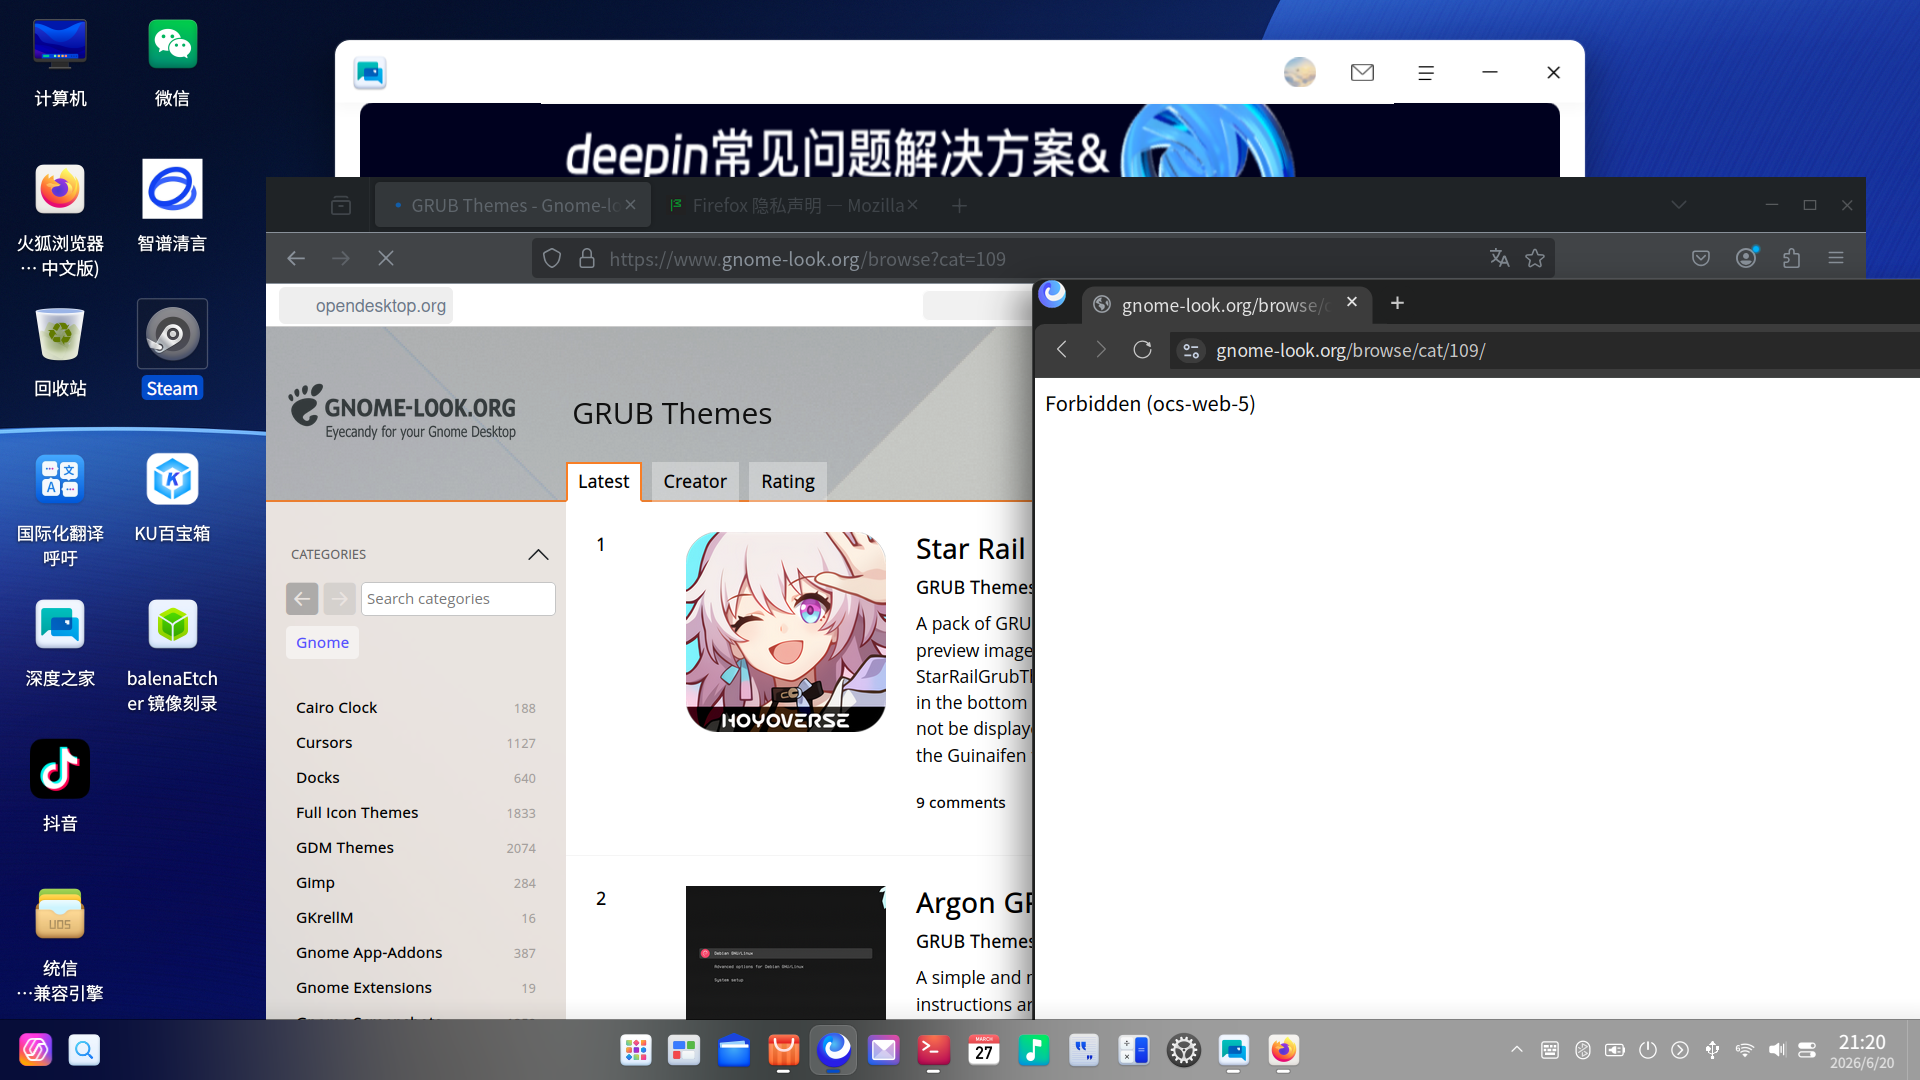Screen dimensions: 1920x1080
Task: Collapse the CATEGORIES panel chevron
Action: click(538, 554)
